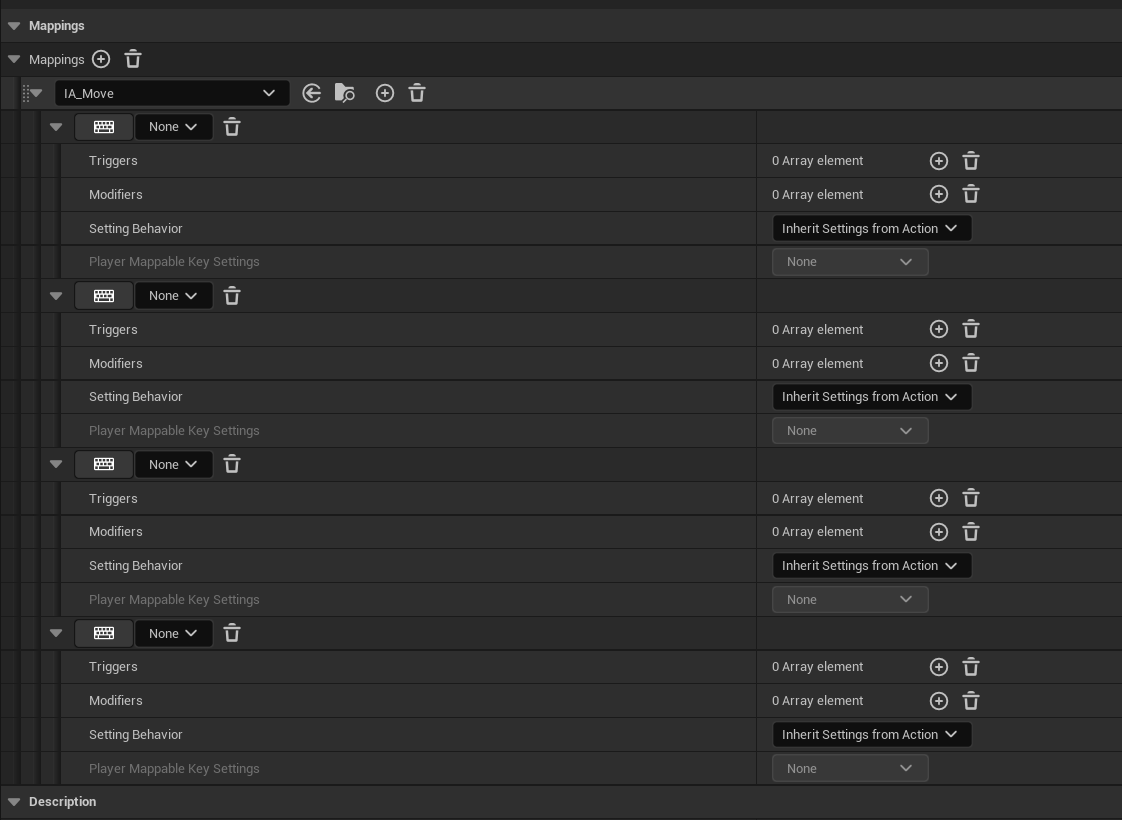Image resolution: width=1122 pixels, height=820 pixels.
Task: Clear modifiers of the second binding
Action: tap(971, 363)
